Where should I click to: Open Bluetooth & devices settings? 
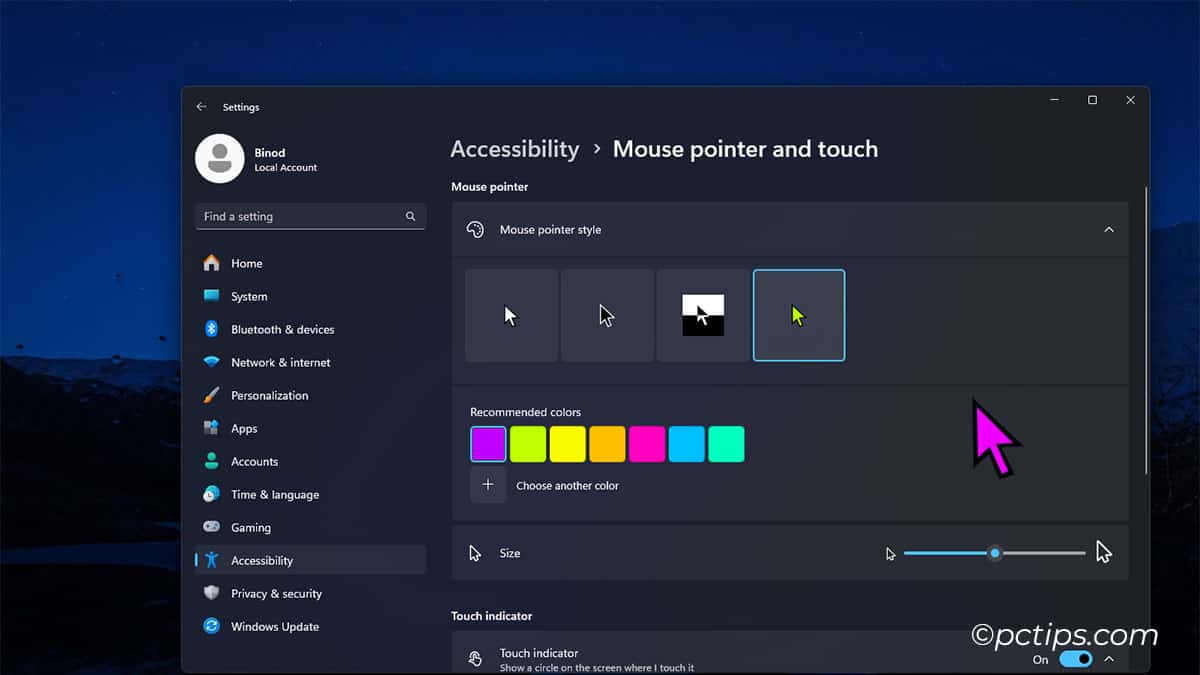tap(283, 329)
